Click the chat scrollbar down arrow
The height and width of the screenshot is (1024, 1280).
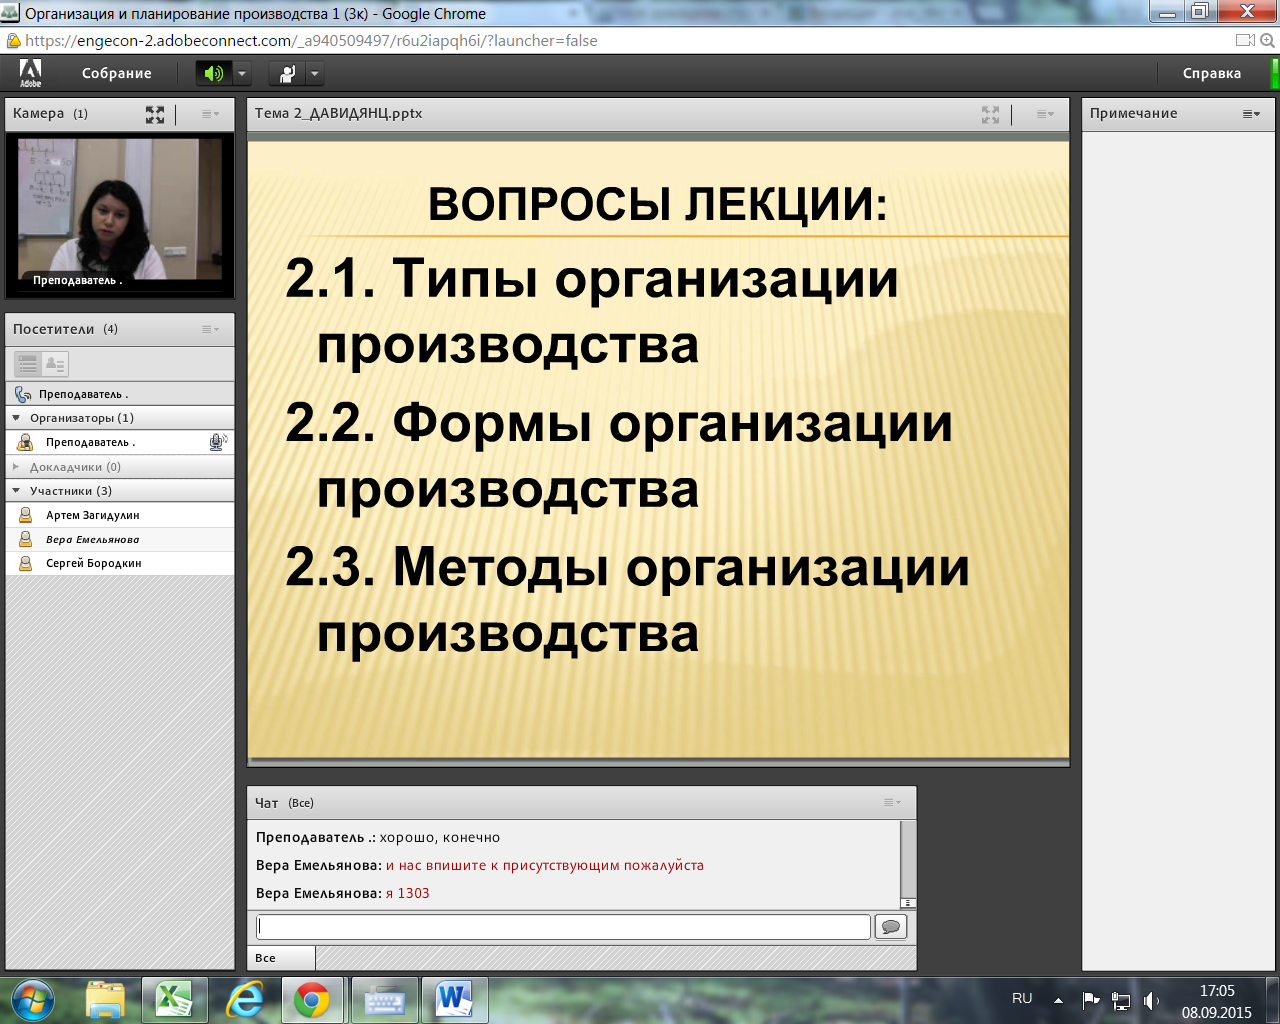908,903
